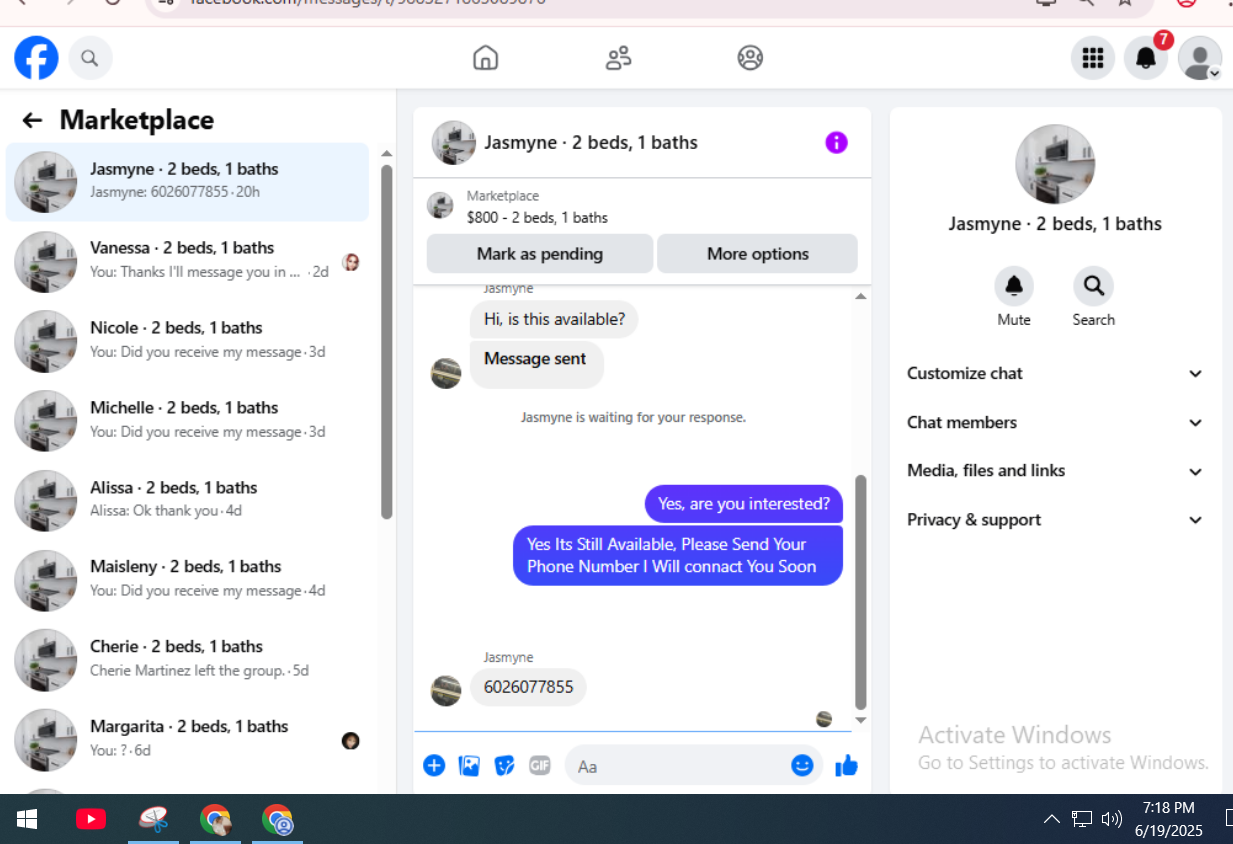
Task: Open the Facebook search magnifier
Action: (x=90, y=58)
